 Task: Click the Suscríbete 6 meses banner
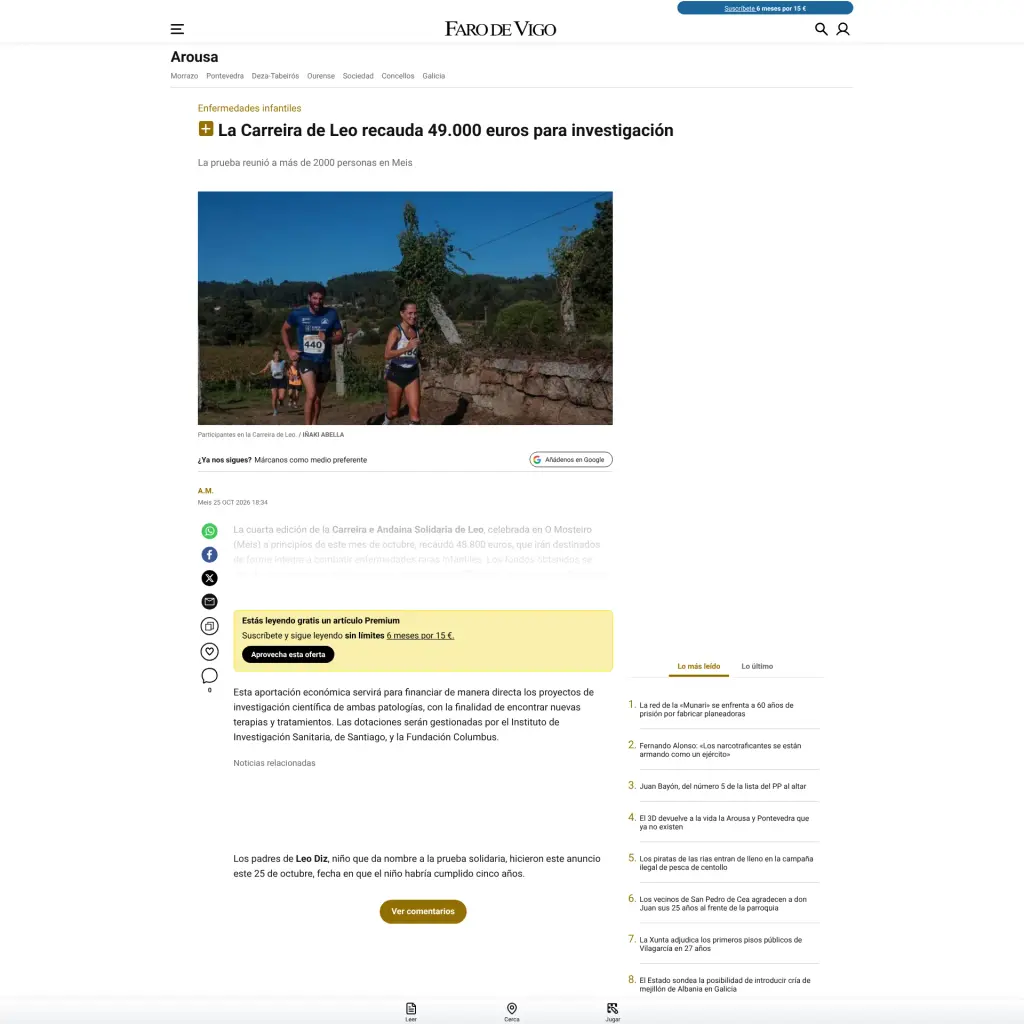coord(765,8)
